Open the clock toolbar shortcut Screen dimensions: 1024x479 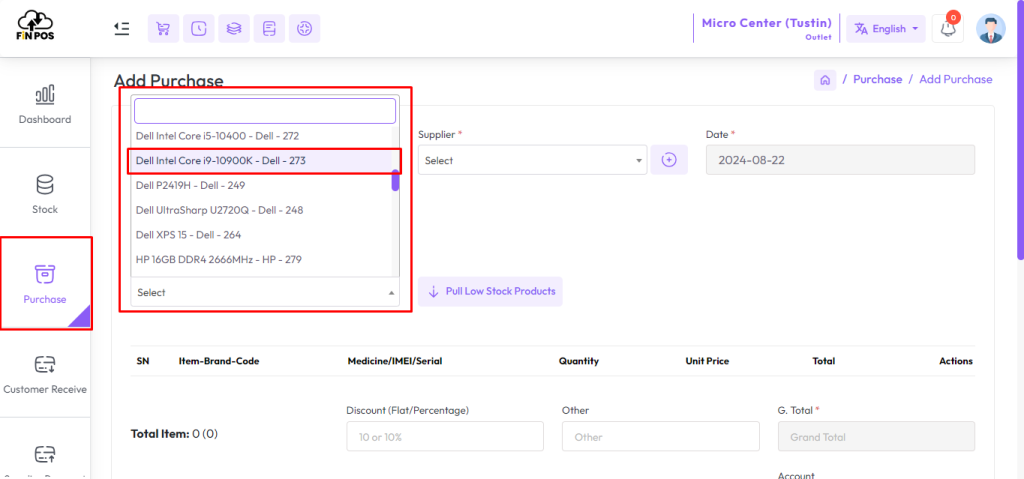[x=199, y=29]
